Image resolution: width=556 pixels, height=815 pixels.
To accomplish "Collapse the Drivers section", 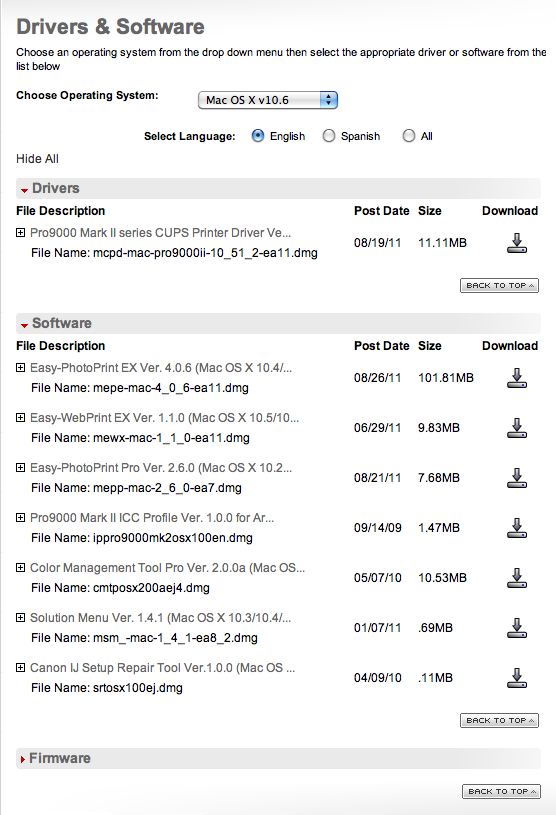I will (50, 188).
